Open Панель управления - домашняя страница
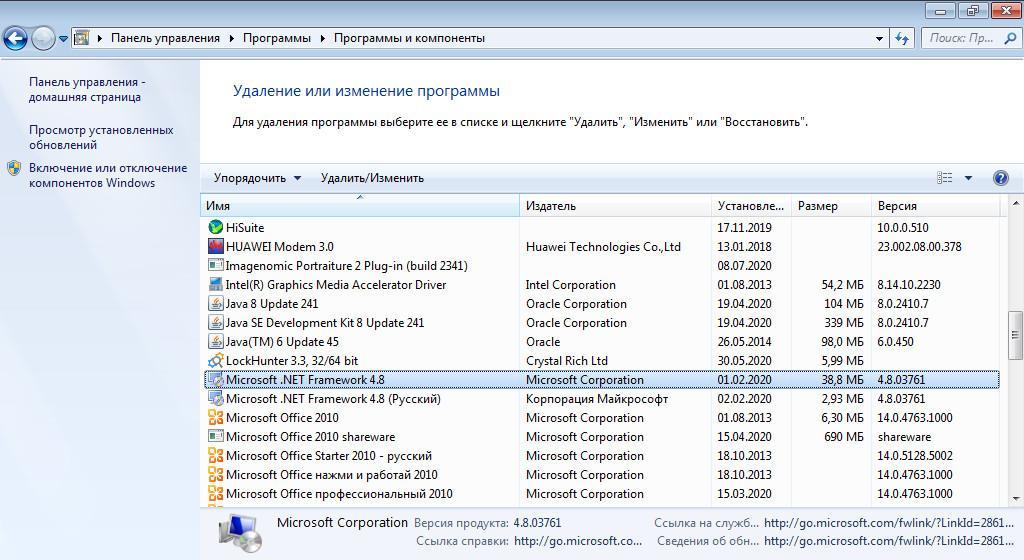Screen dimensions: 1024x560 coord(87,89)
